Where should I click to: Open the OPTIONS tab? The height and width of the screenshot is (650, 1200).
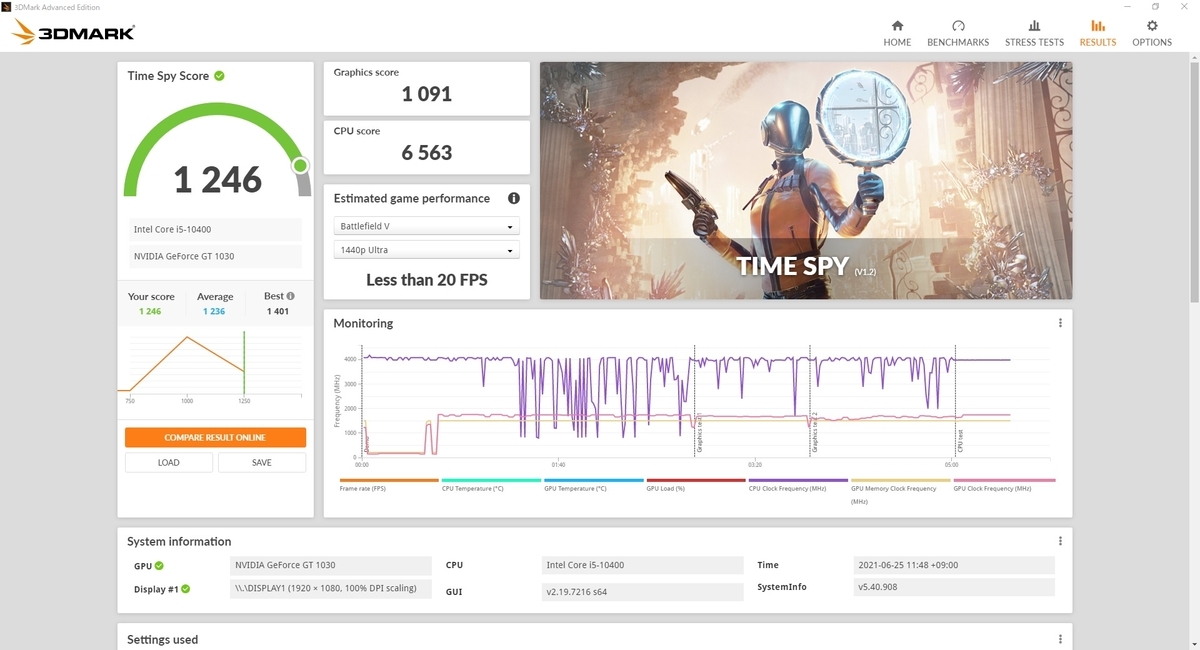pyautogui.click(x=1152, y=33)
